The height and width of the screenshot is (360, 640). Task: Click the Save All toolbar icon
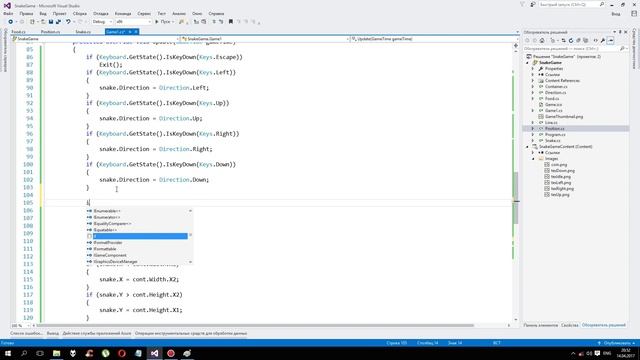click(58, 22)
